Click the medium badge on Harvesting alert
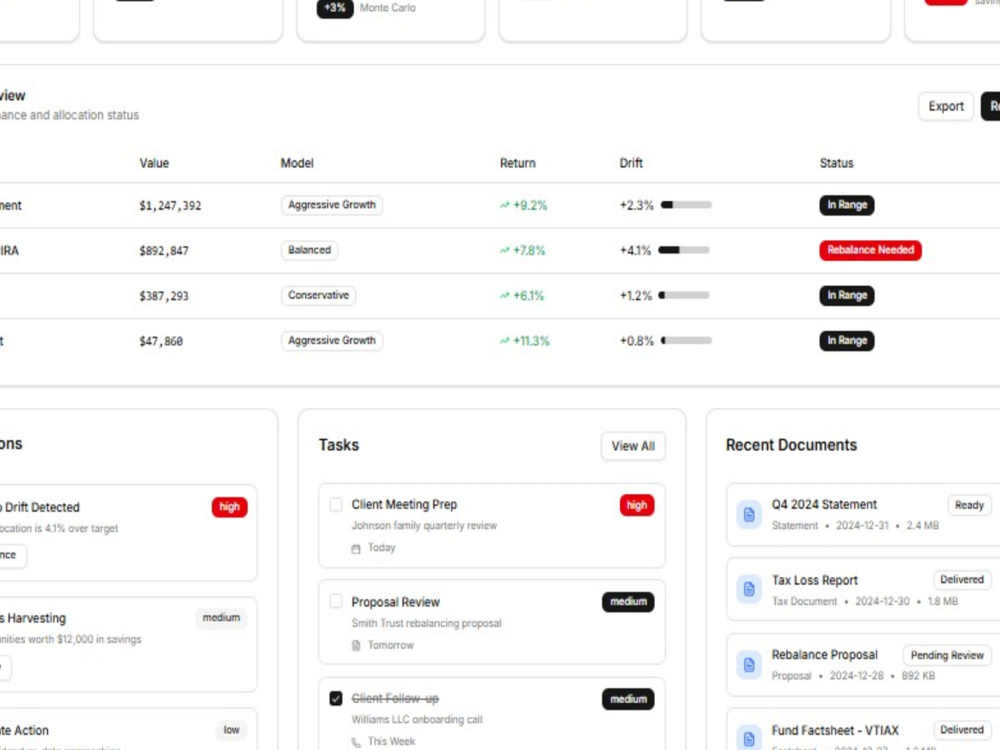This screenshot has height=750, width=1000. pyautogui.click(x=221, y=618)
